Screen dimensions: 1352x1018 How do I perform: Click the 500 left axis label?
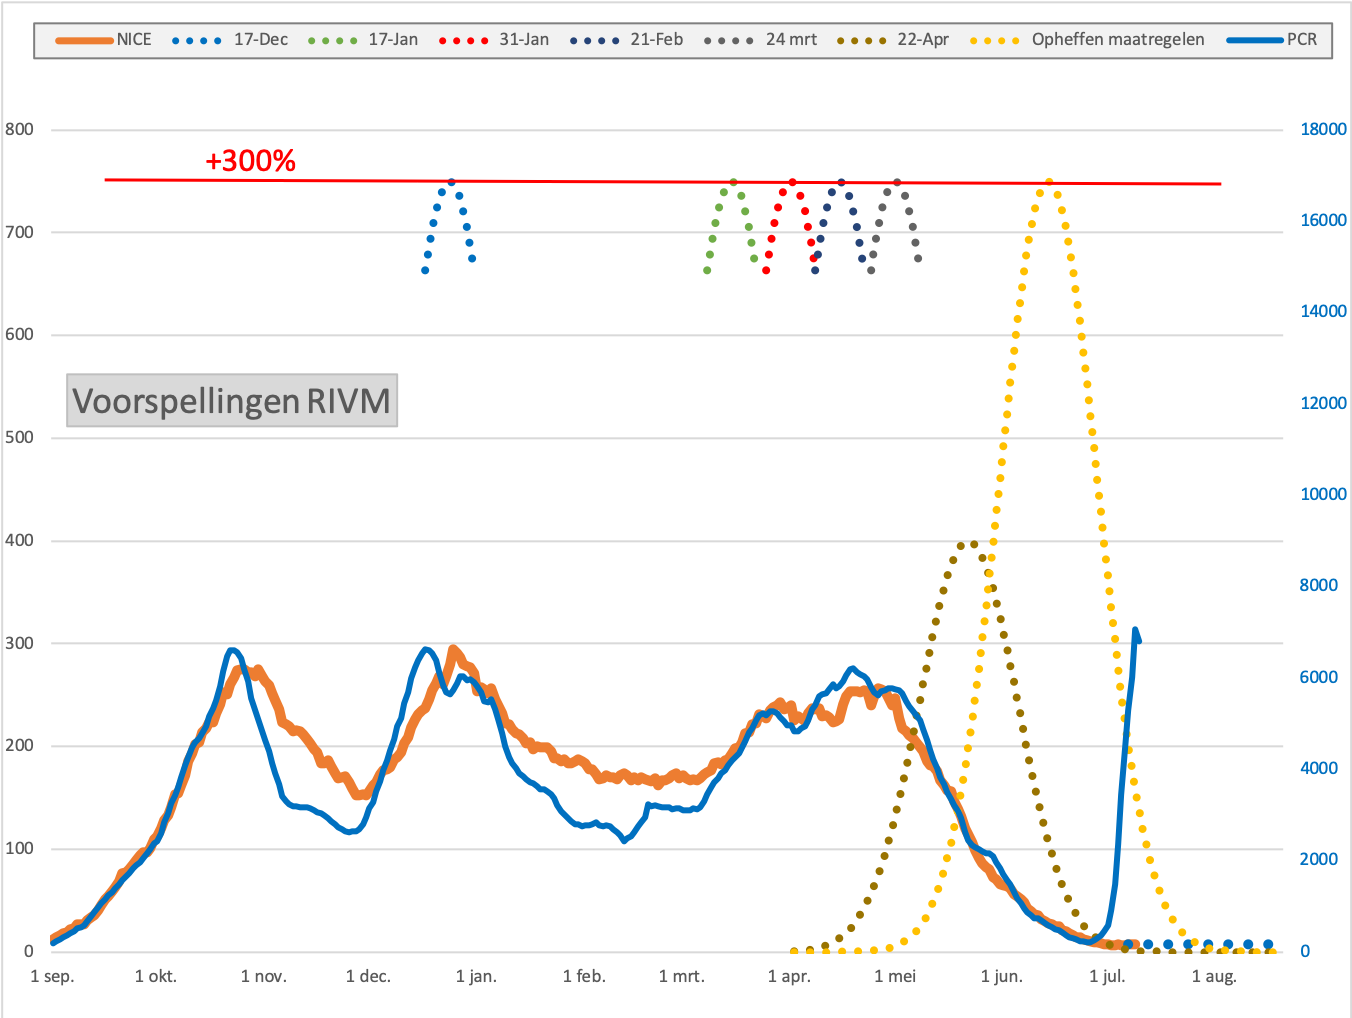coord(19,437)
